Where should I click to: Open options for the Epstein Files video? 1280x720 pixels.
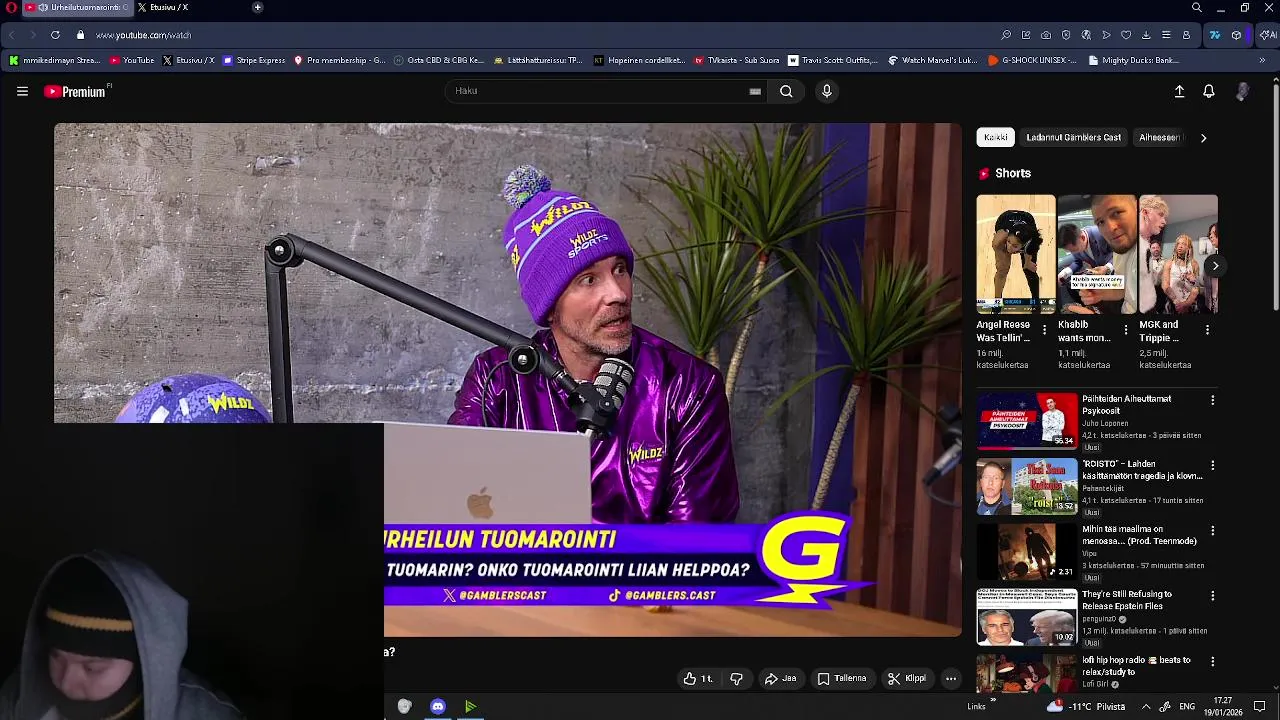tap(1212, 596)
